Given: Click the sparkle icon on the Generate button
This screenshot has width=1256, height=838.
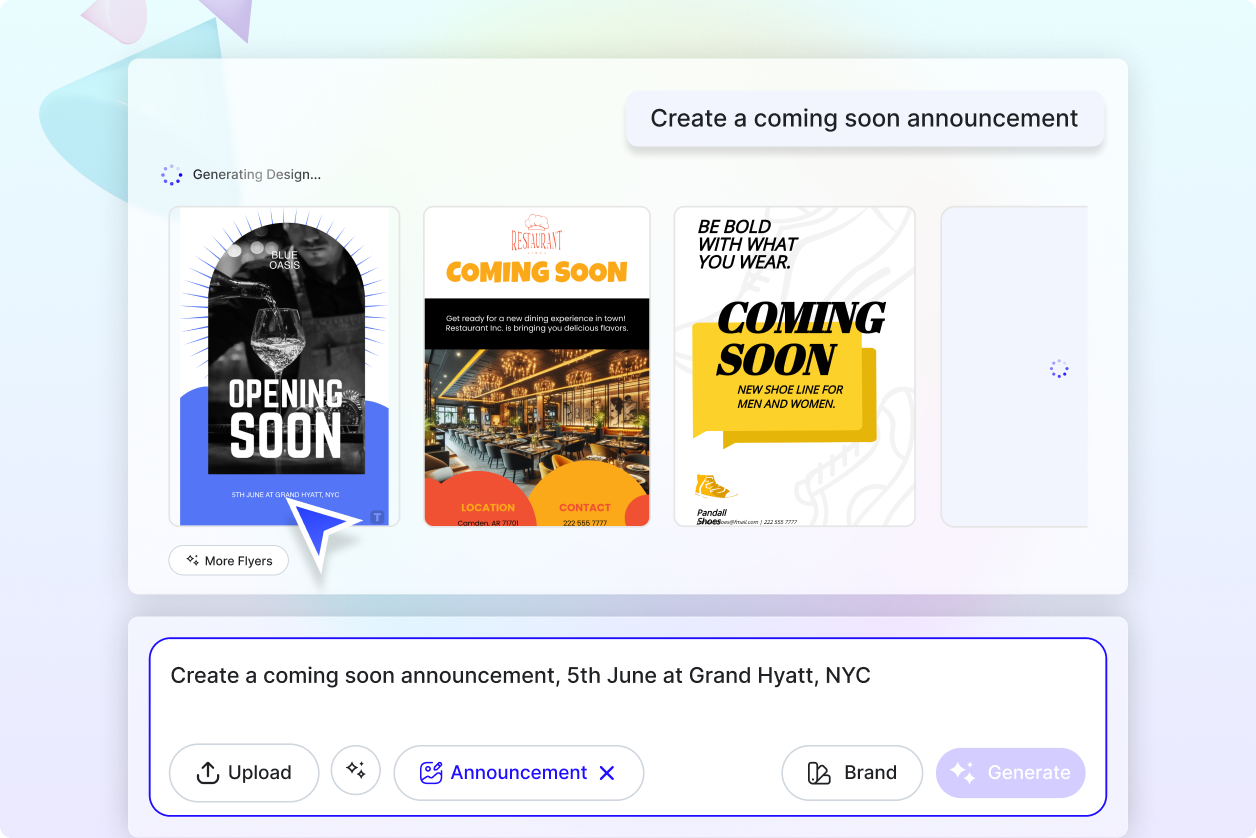Looking at the screenshot, I should [x=962, y=772].
